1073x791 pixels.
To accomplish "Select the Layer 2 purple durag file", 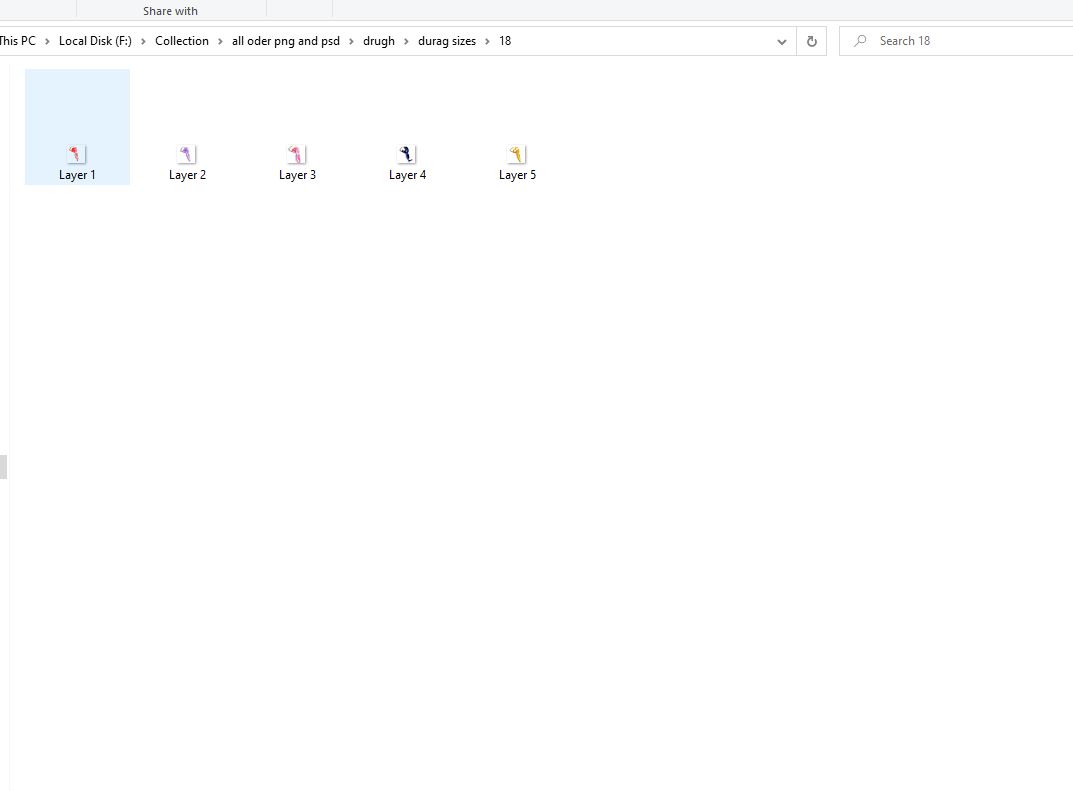I will [x=187, y=154].
